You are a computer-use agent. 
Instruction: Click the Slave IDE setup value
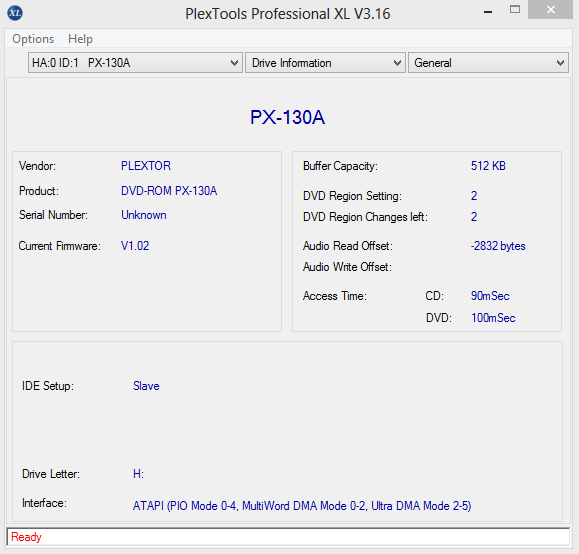[146, 386]
